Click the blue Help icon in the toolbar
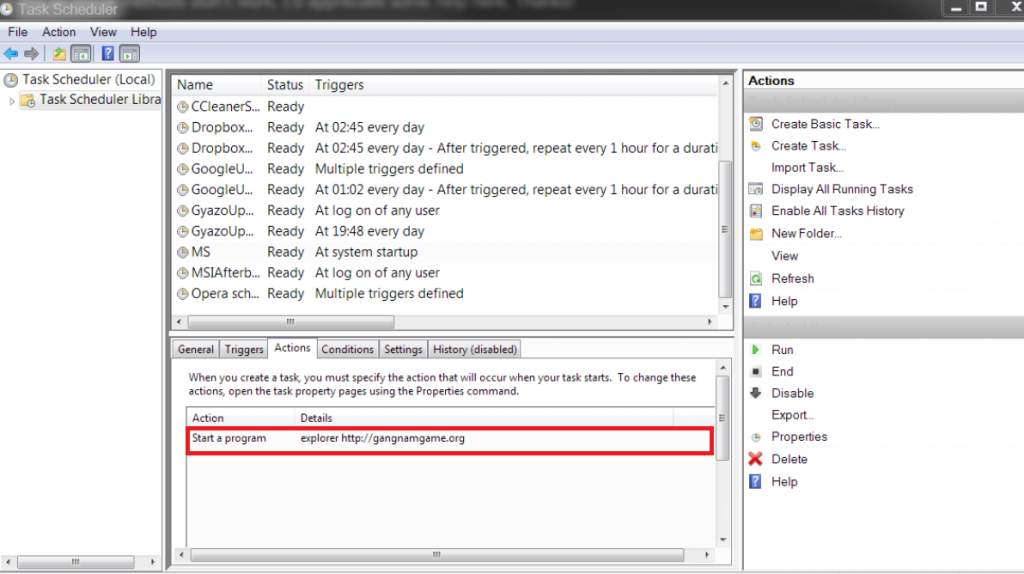Image resolution: width=1024 pixels, height=574 pixels. click(x=107, y=54)
